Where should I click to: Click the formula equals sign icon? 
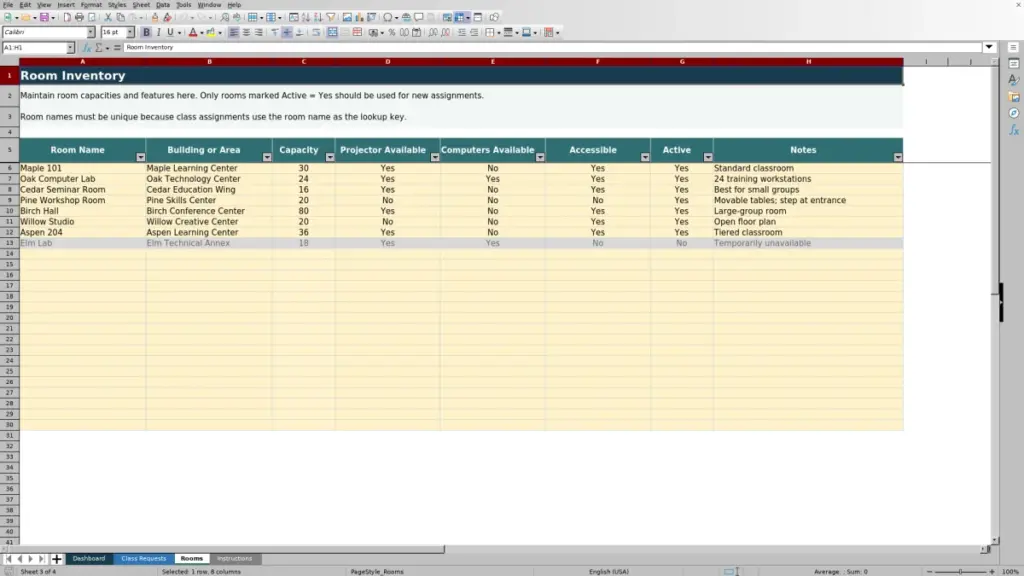(x=117, y=47)
